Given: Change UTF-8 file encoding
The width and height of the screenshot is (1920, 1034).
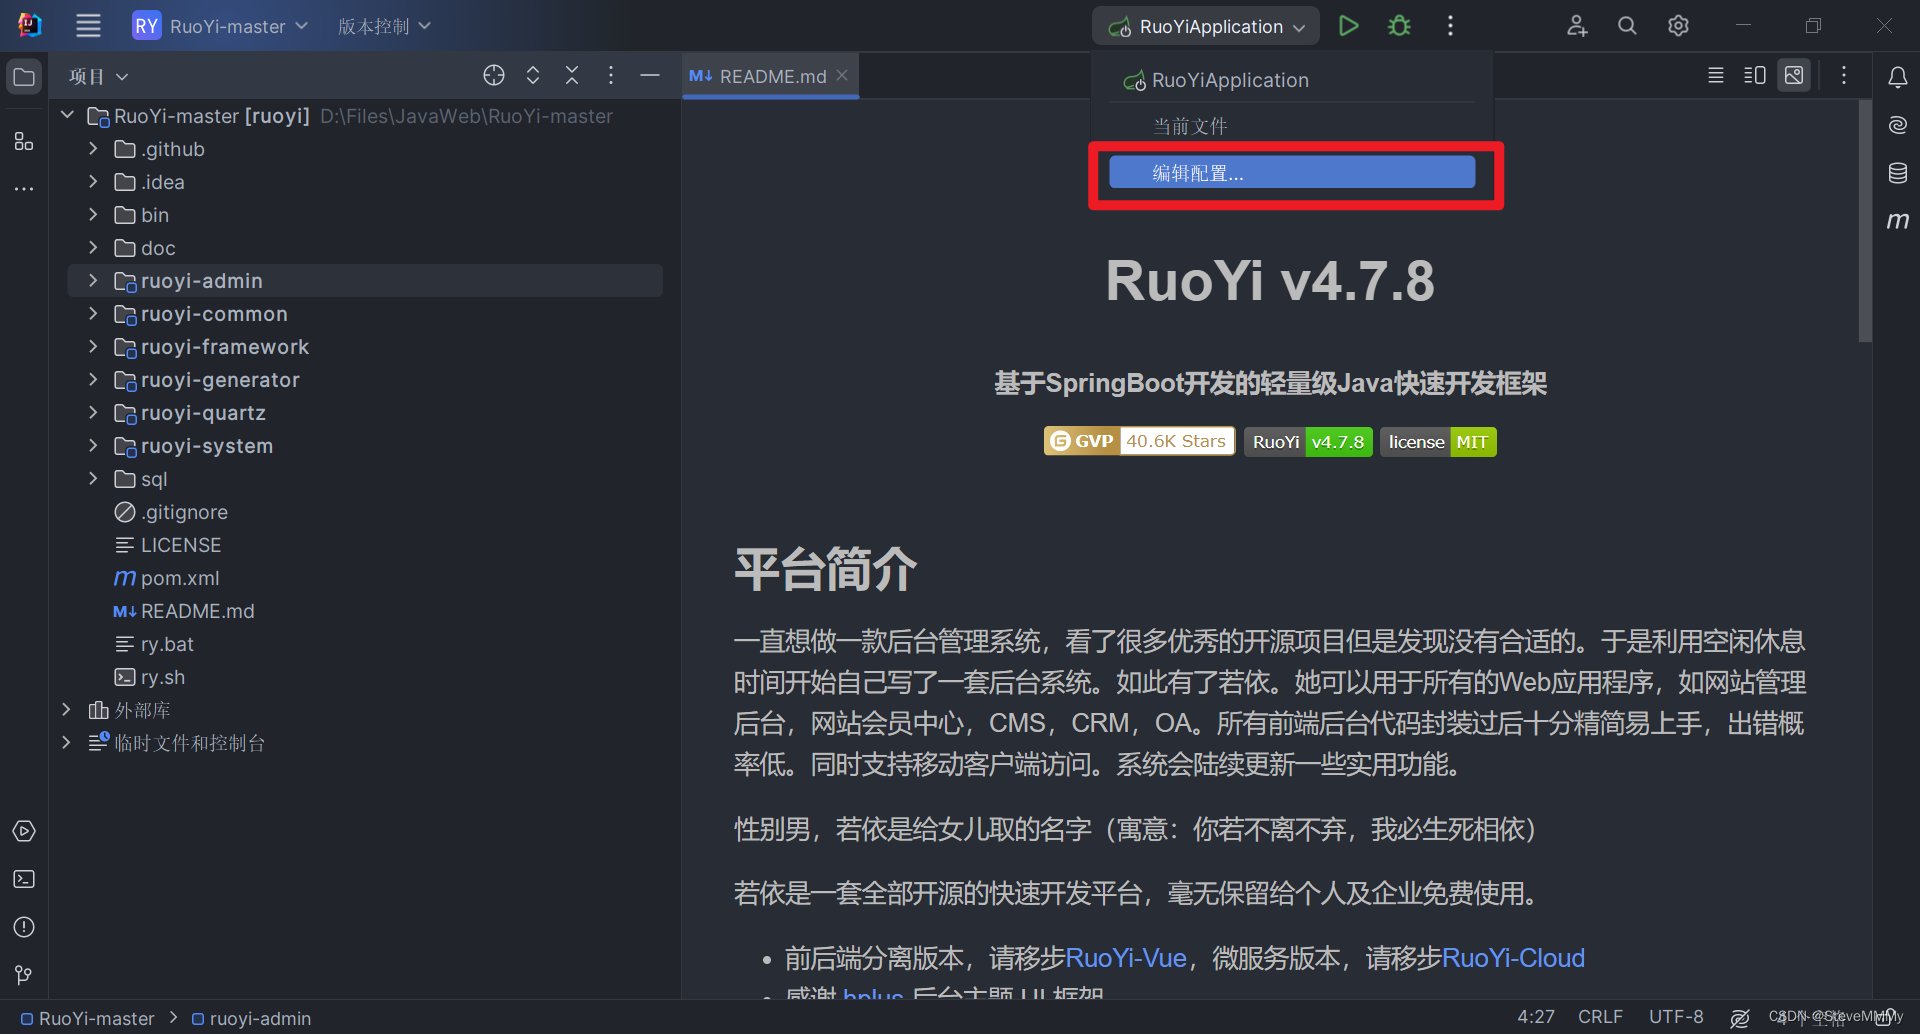Looking at the screenshot, I should 1676,1016.
